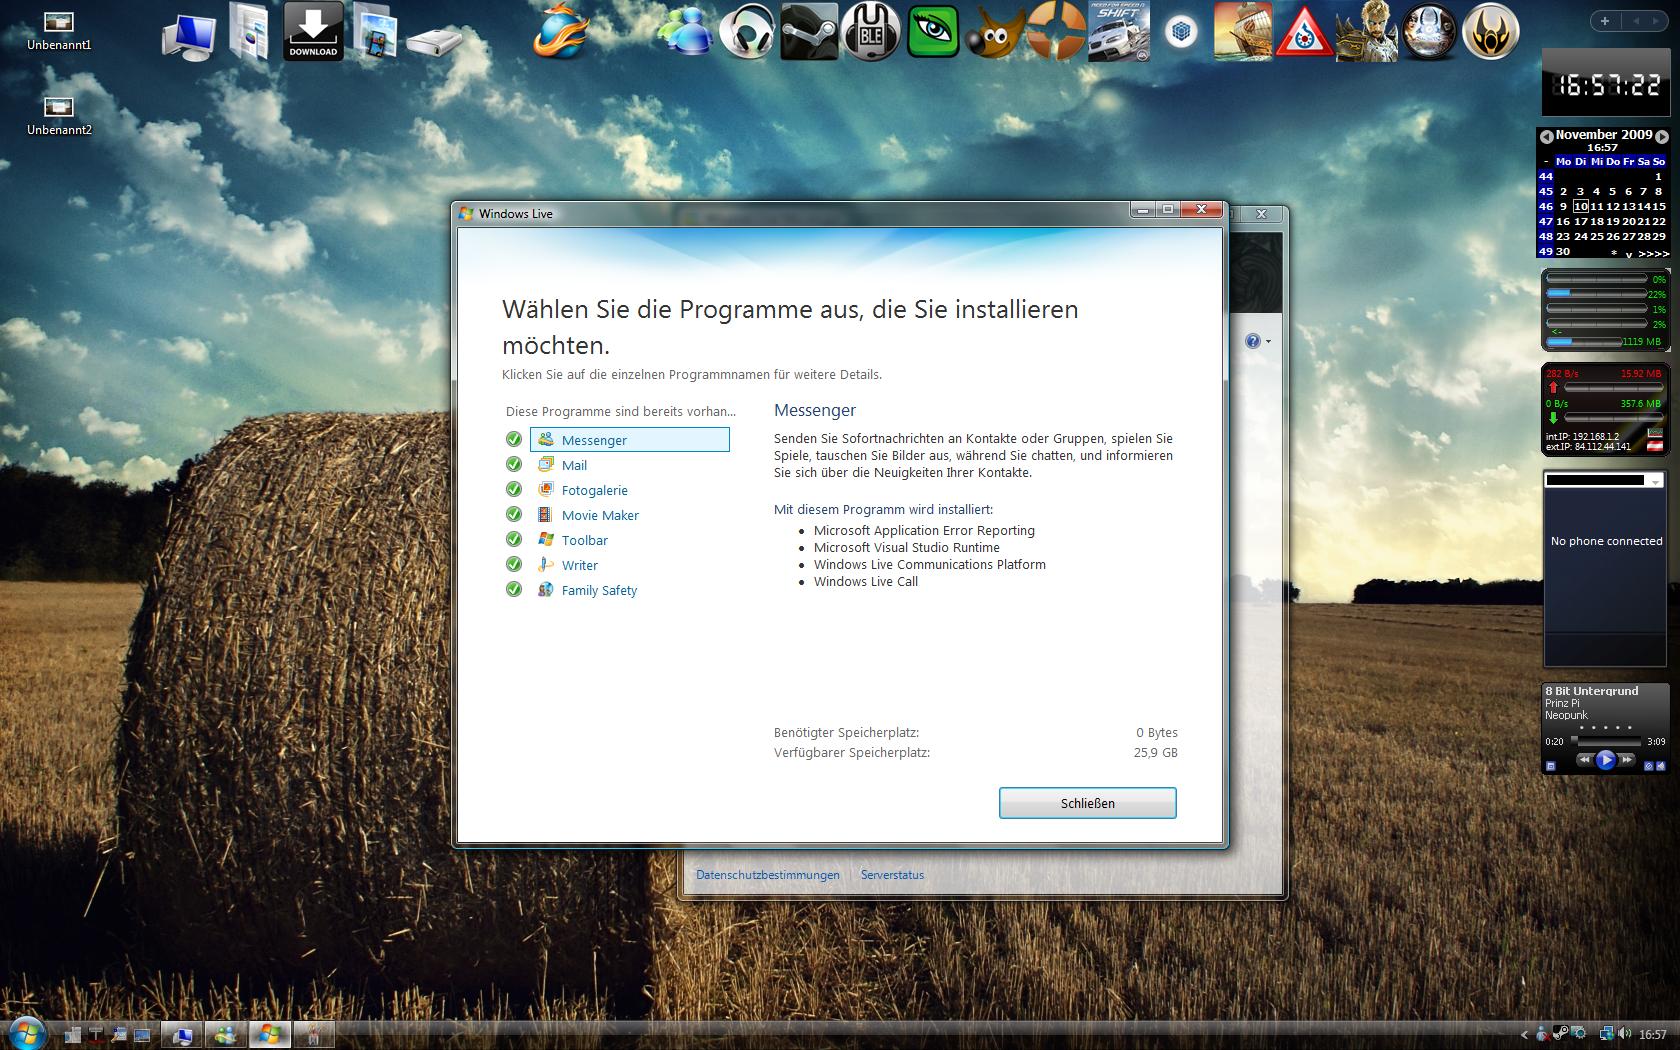This screenshot has height=1050, width=1680.
Task: Open the help dropdown in background window
Action: click(1258, 341)
